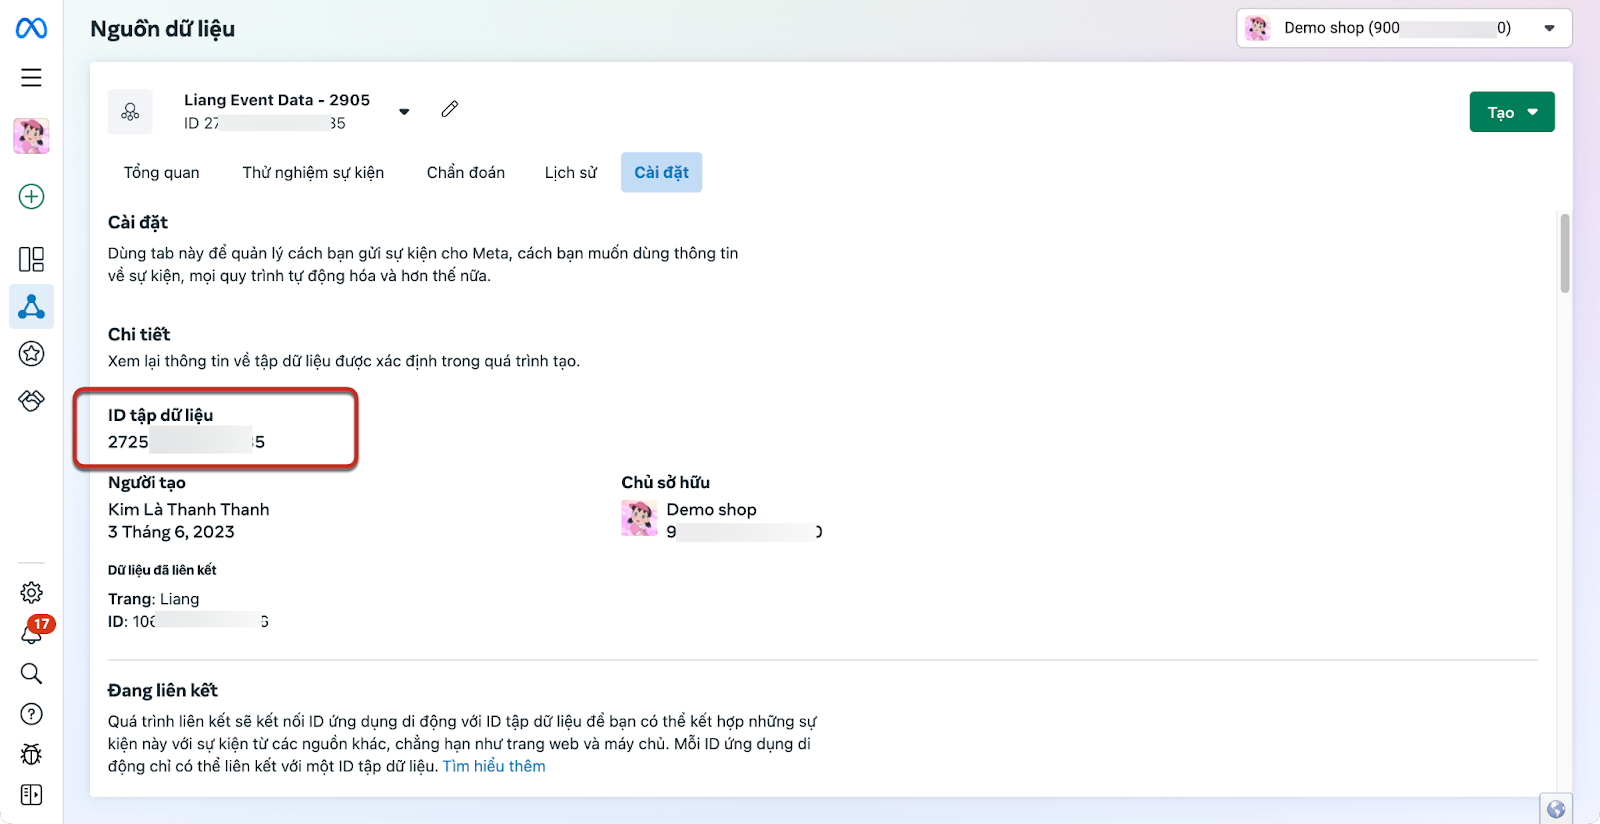View notifications bell with 17 badge

click(33, 632)
